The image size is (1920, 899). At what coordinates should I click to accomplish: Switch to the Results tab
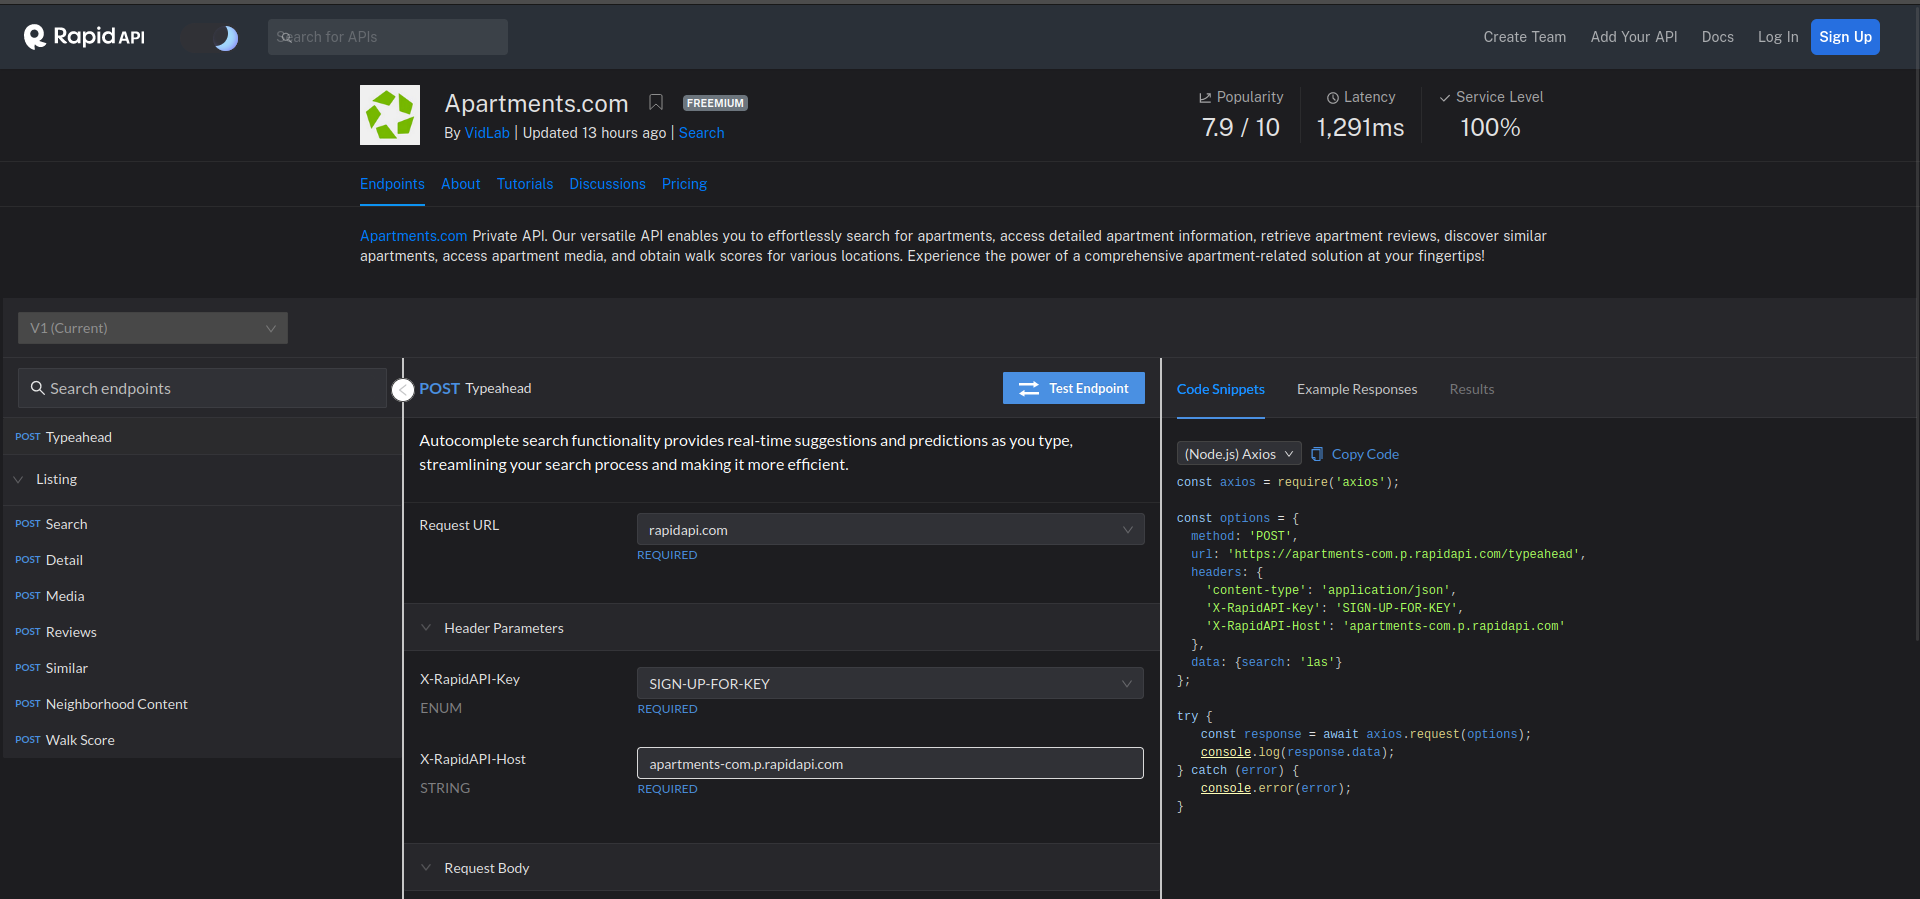tap(1472, 389)
